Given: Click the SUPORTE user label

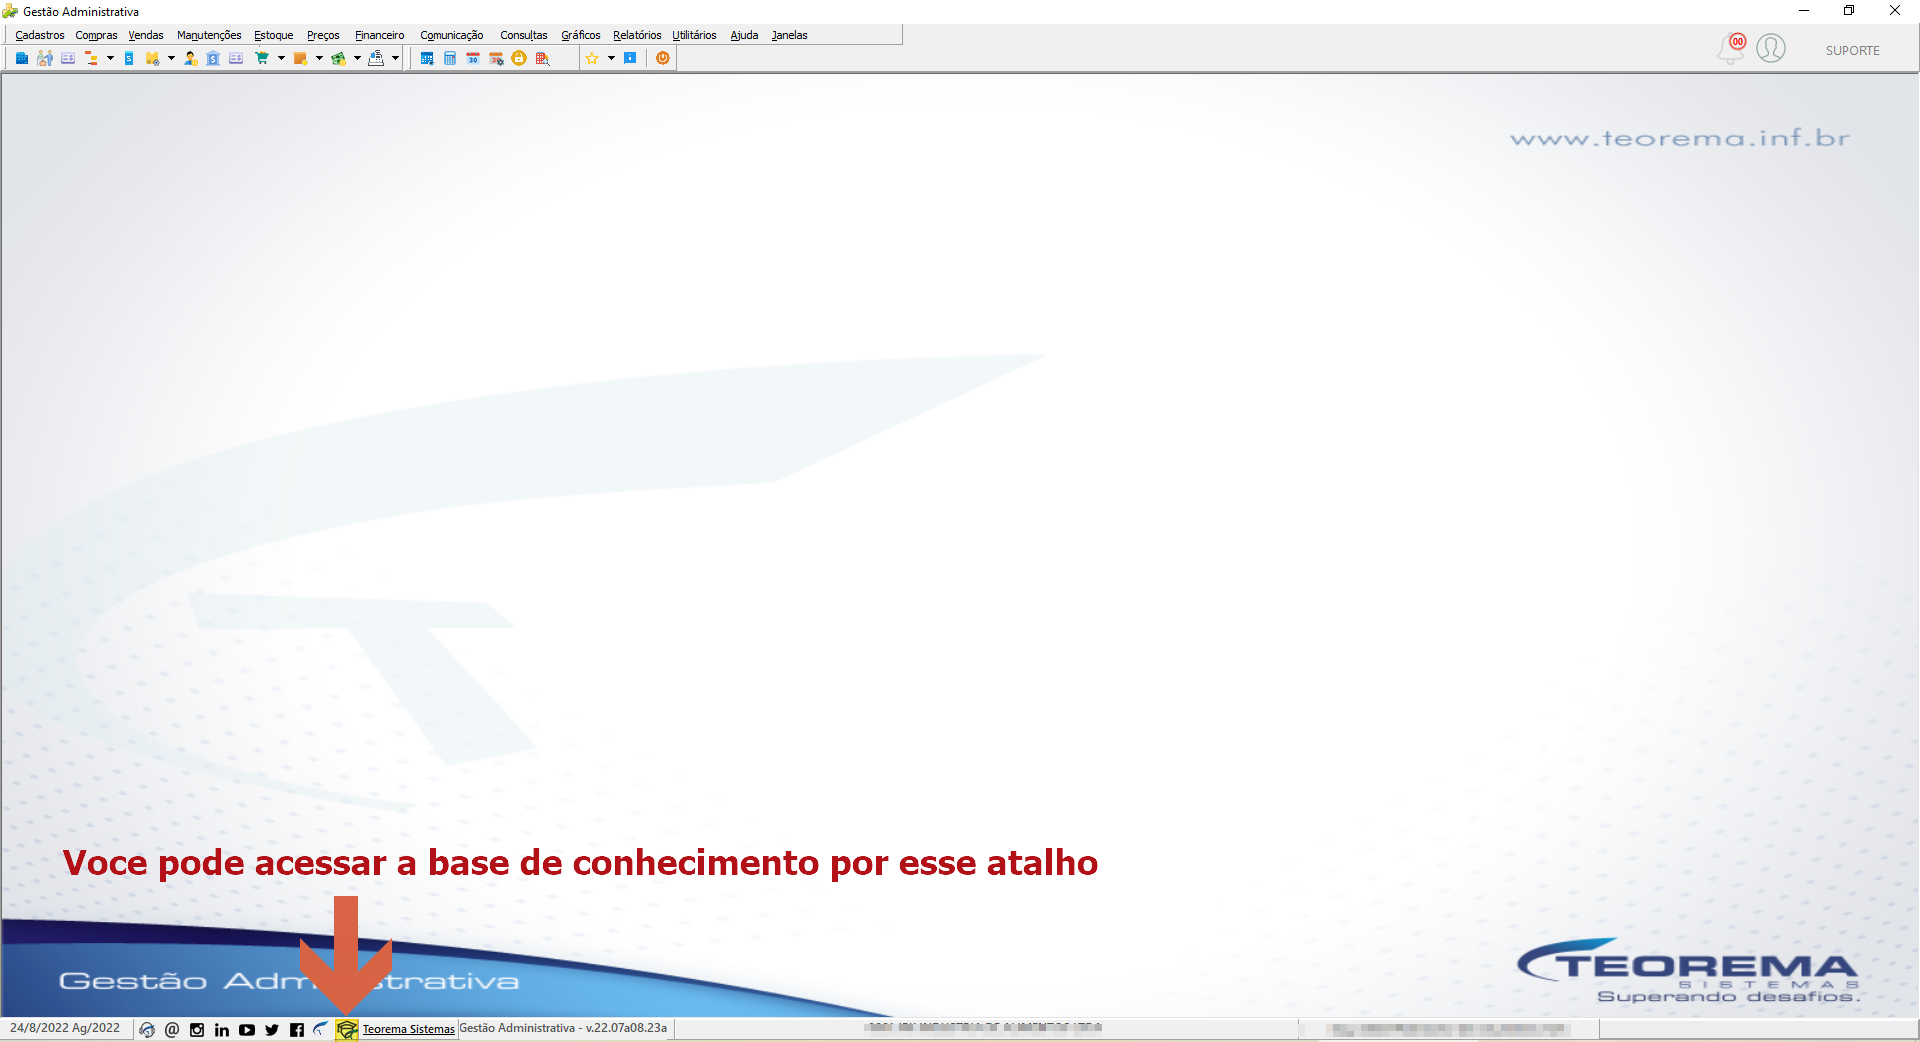Looking at the screenshot, I should click(1852, 51).
